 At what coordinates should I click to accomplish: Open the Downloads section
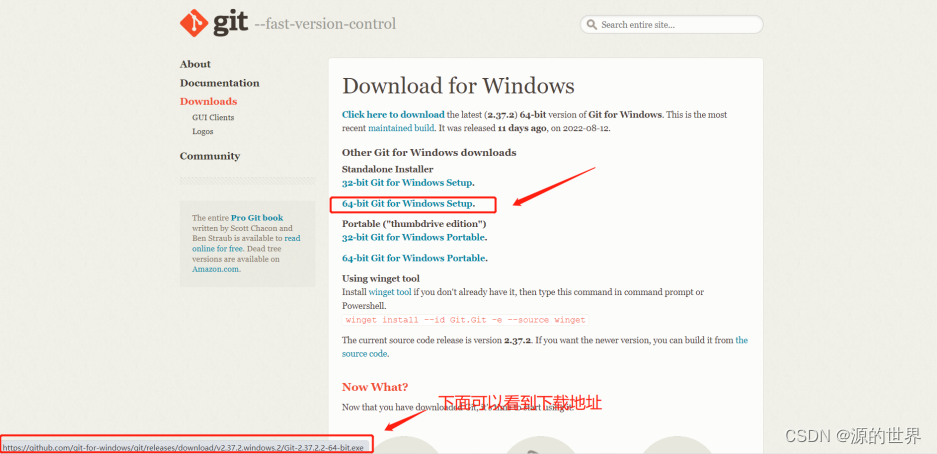(x=209, y=102)
